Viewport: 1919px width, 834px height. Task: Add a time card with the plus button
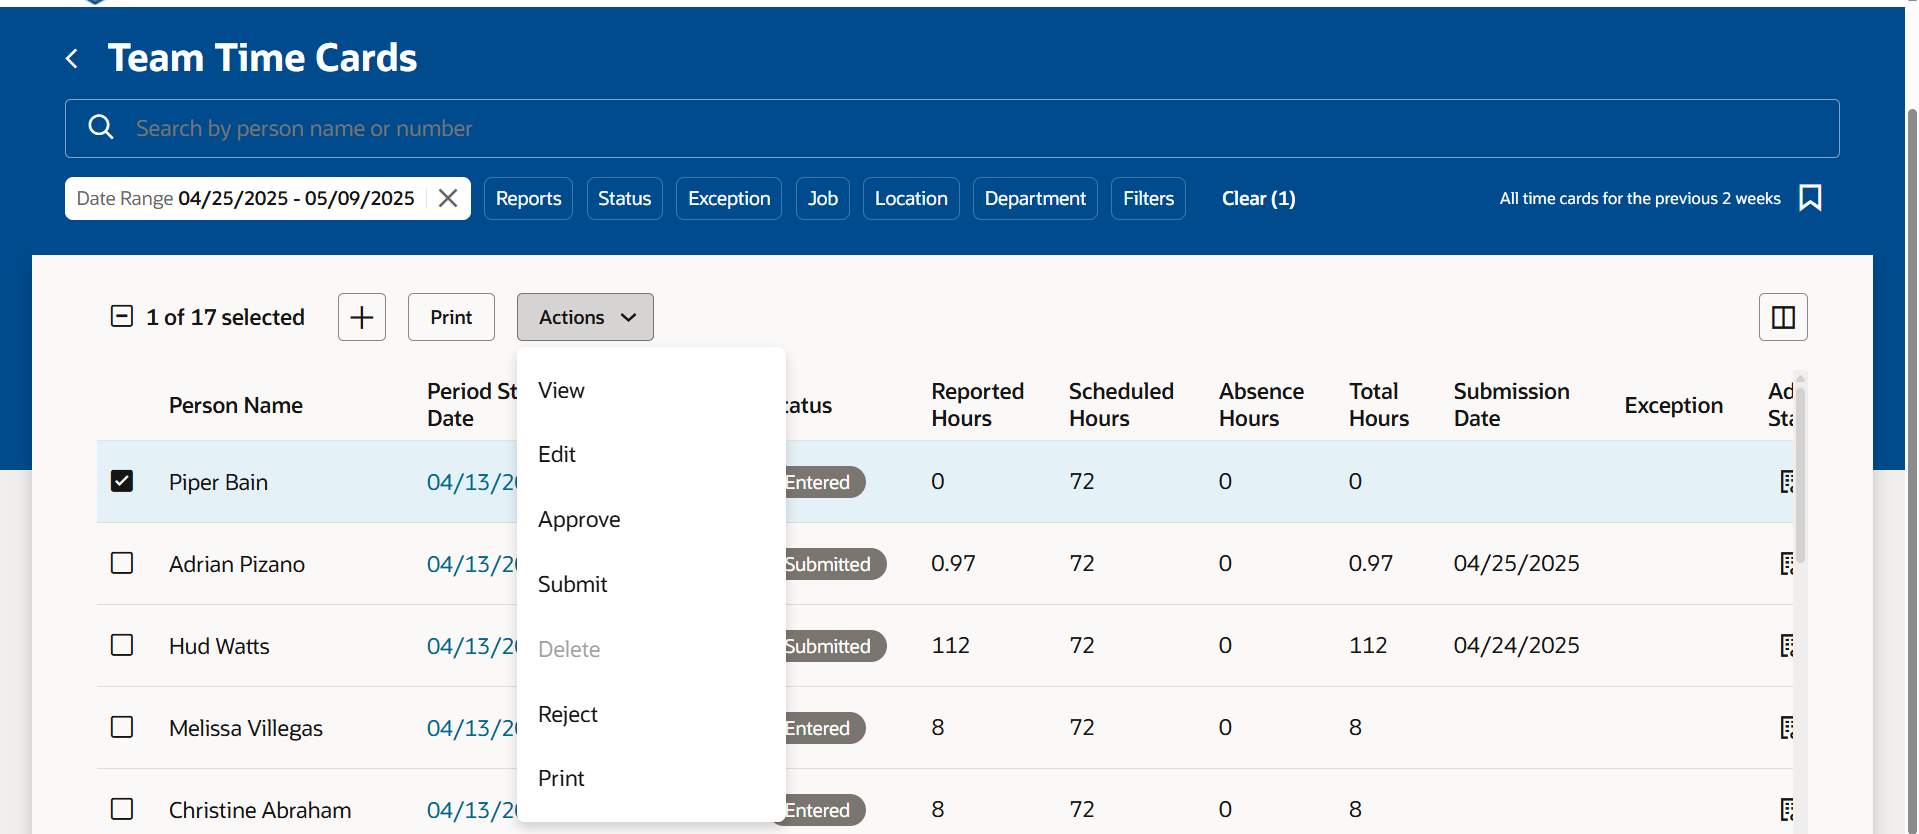[x=362, y=317]
